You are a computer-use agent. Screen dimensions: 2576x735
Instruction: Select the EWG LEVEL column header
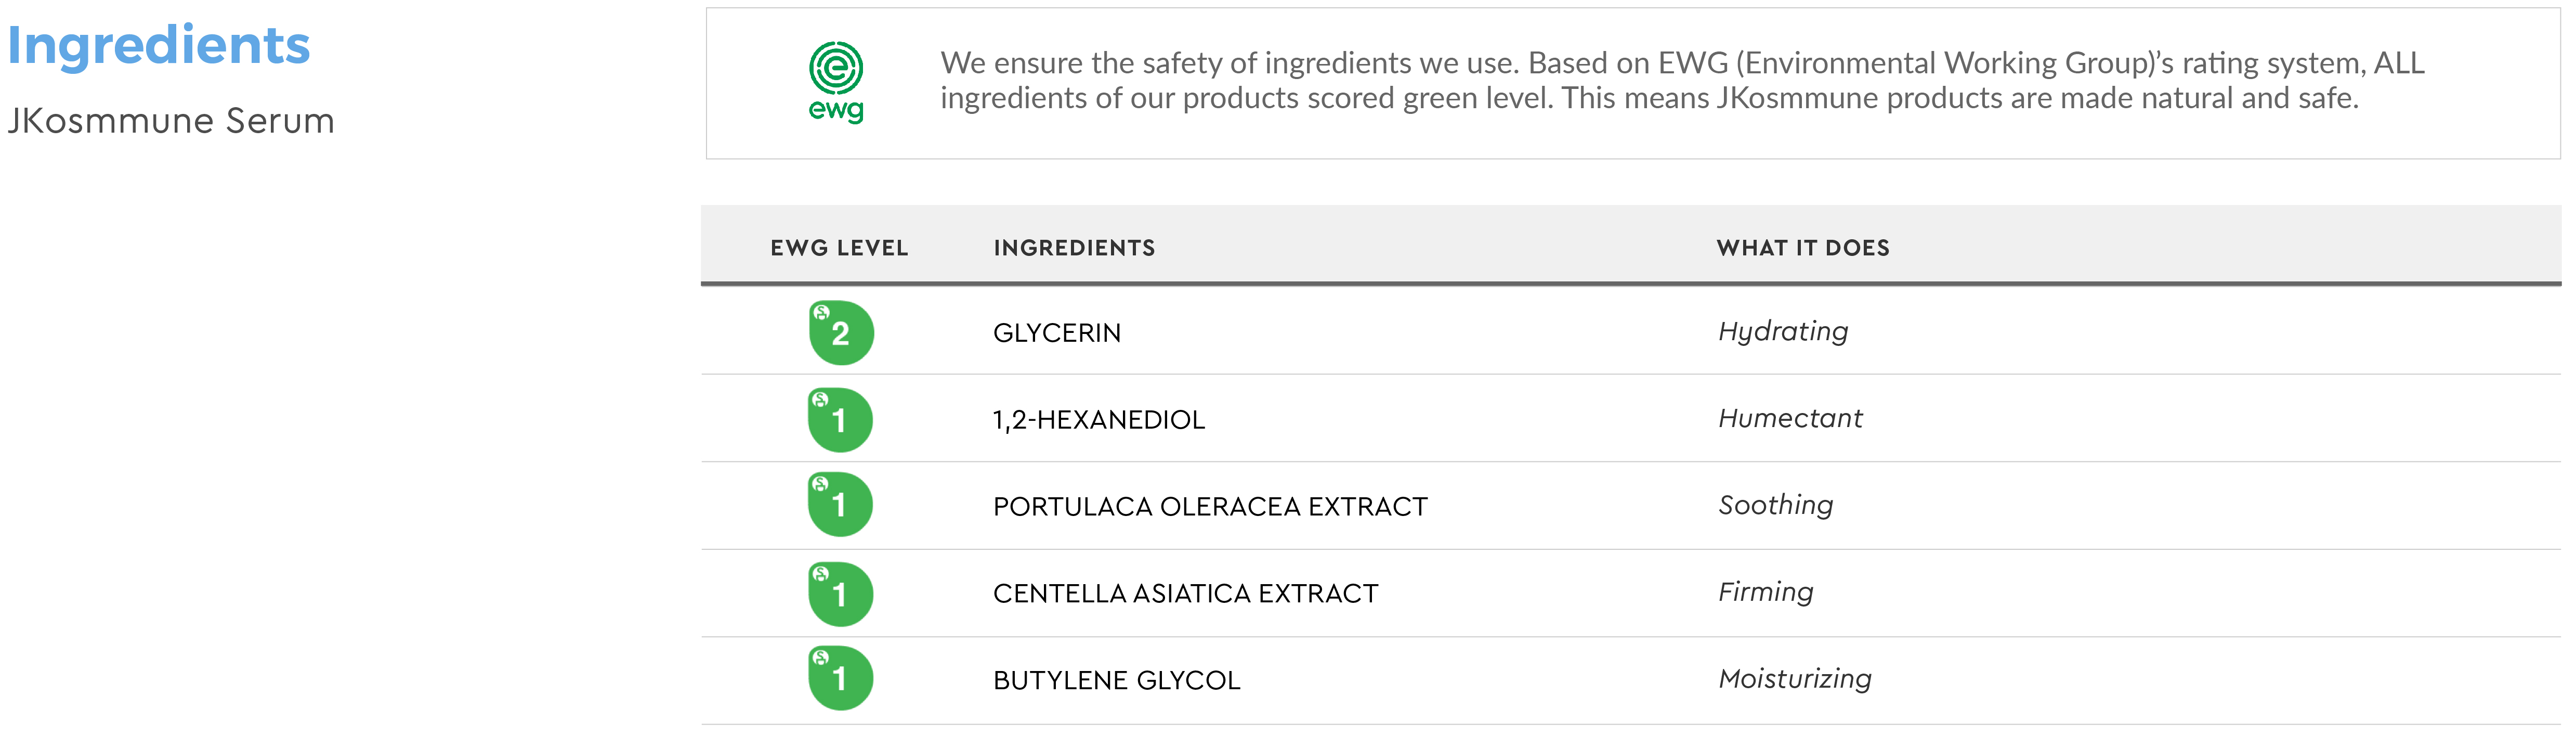(x=839, y=248)
